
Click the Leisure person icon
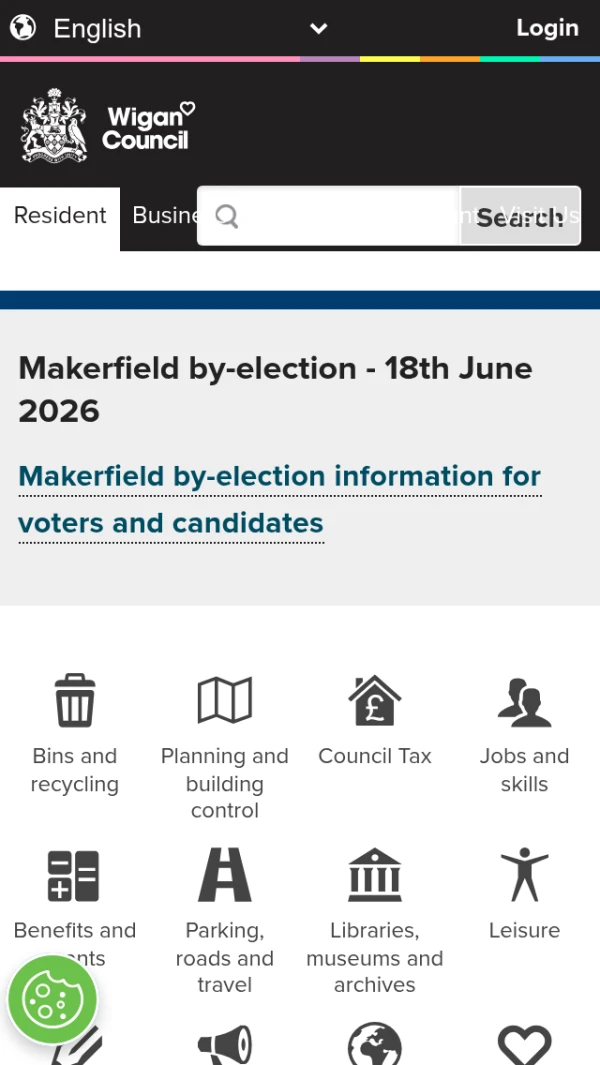(524, 874)
